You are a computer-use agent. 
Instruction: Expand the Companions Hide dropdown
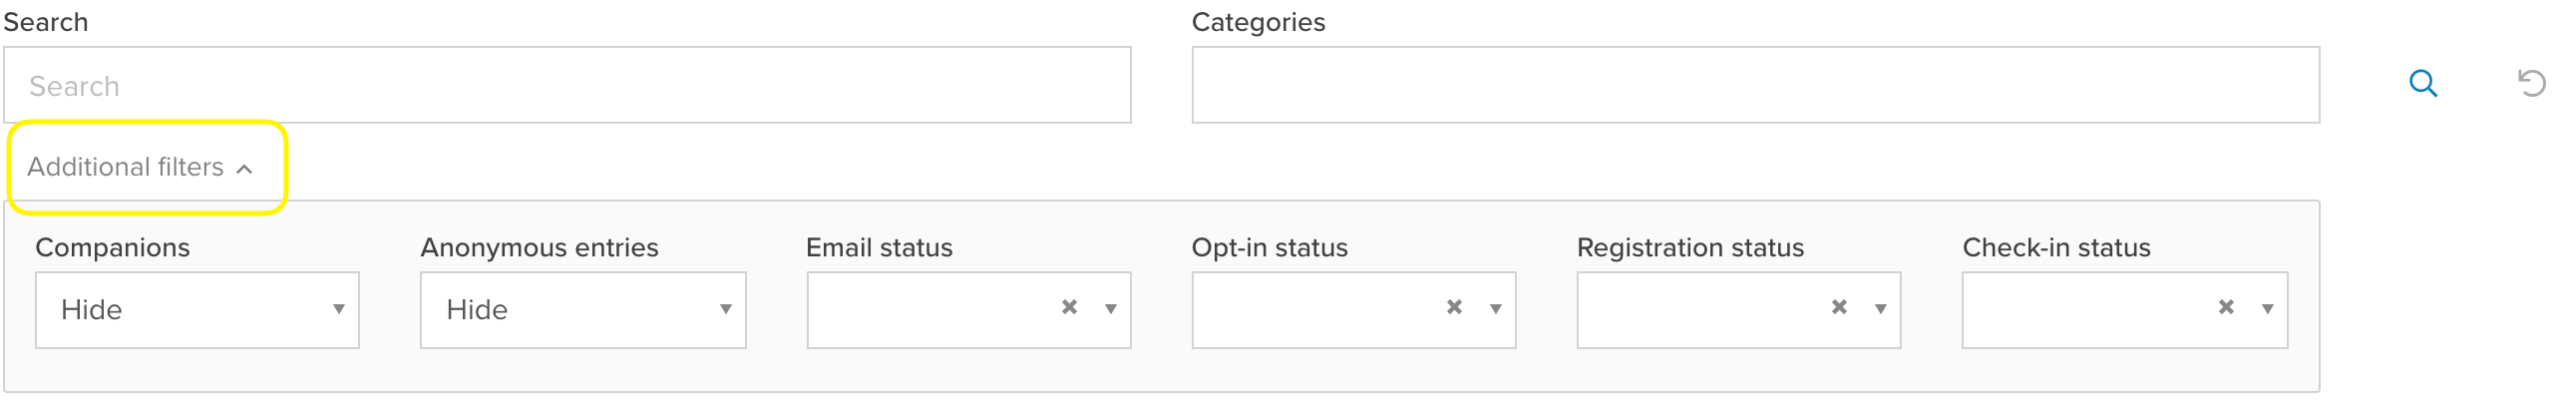coord(197,310)
